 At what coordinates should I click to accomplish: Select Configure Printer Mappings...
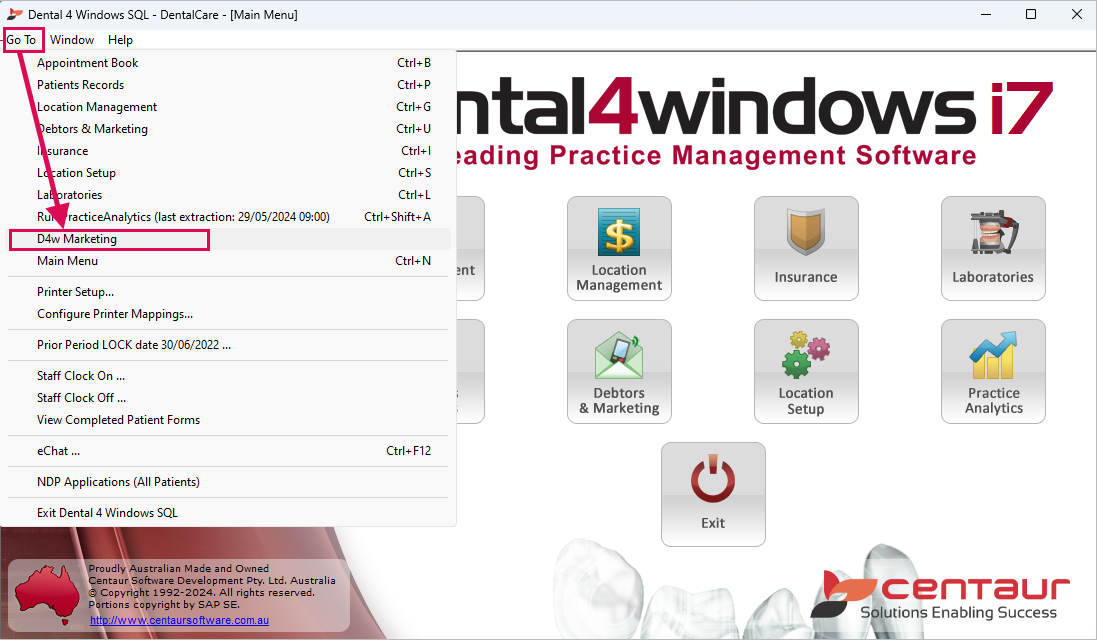pyautogui.click(x=228, y=314)
